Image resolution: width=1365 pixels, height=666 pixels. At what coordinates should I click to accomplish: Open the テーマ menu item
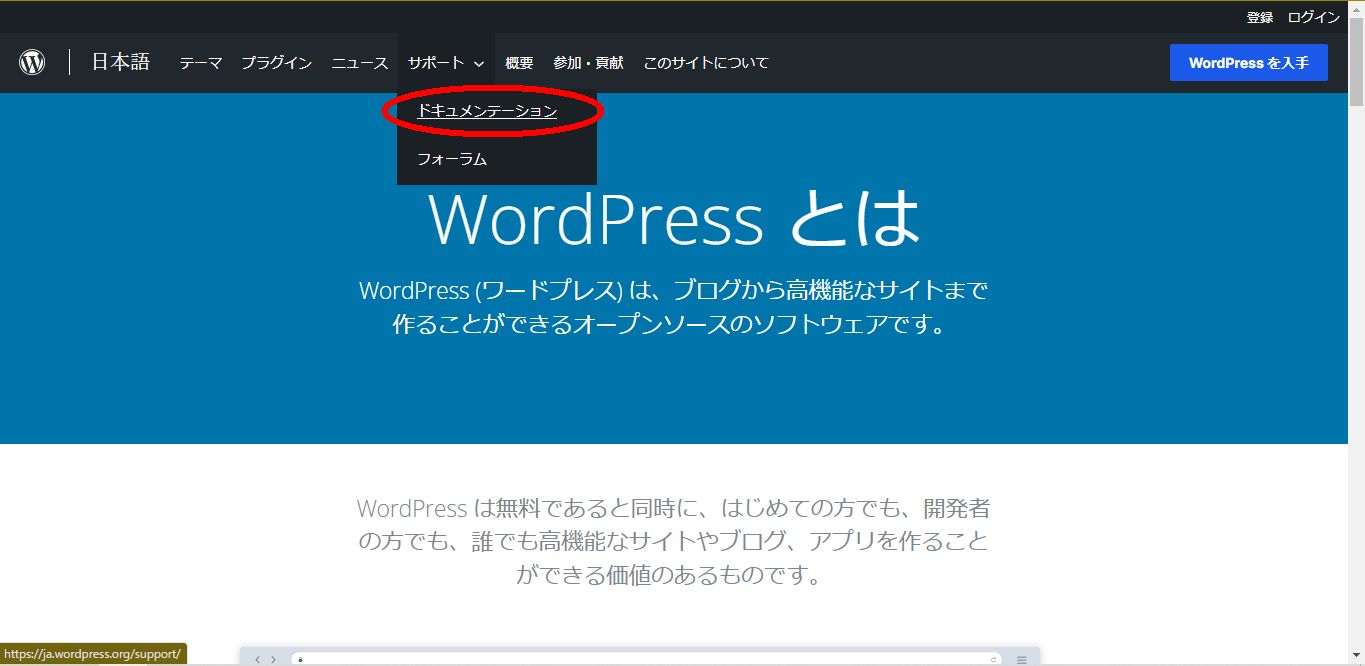[201, 63]
